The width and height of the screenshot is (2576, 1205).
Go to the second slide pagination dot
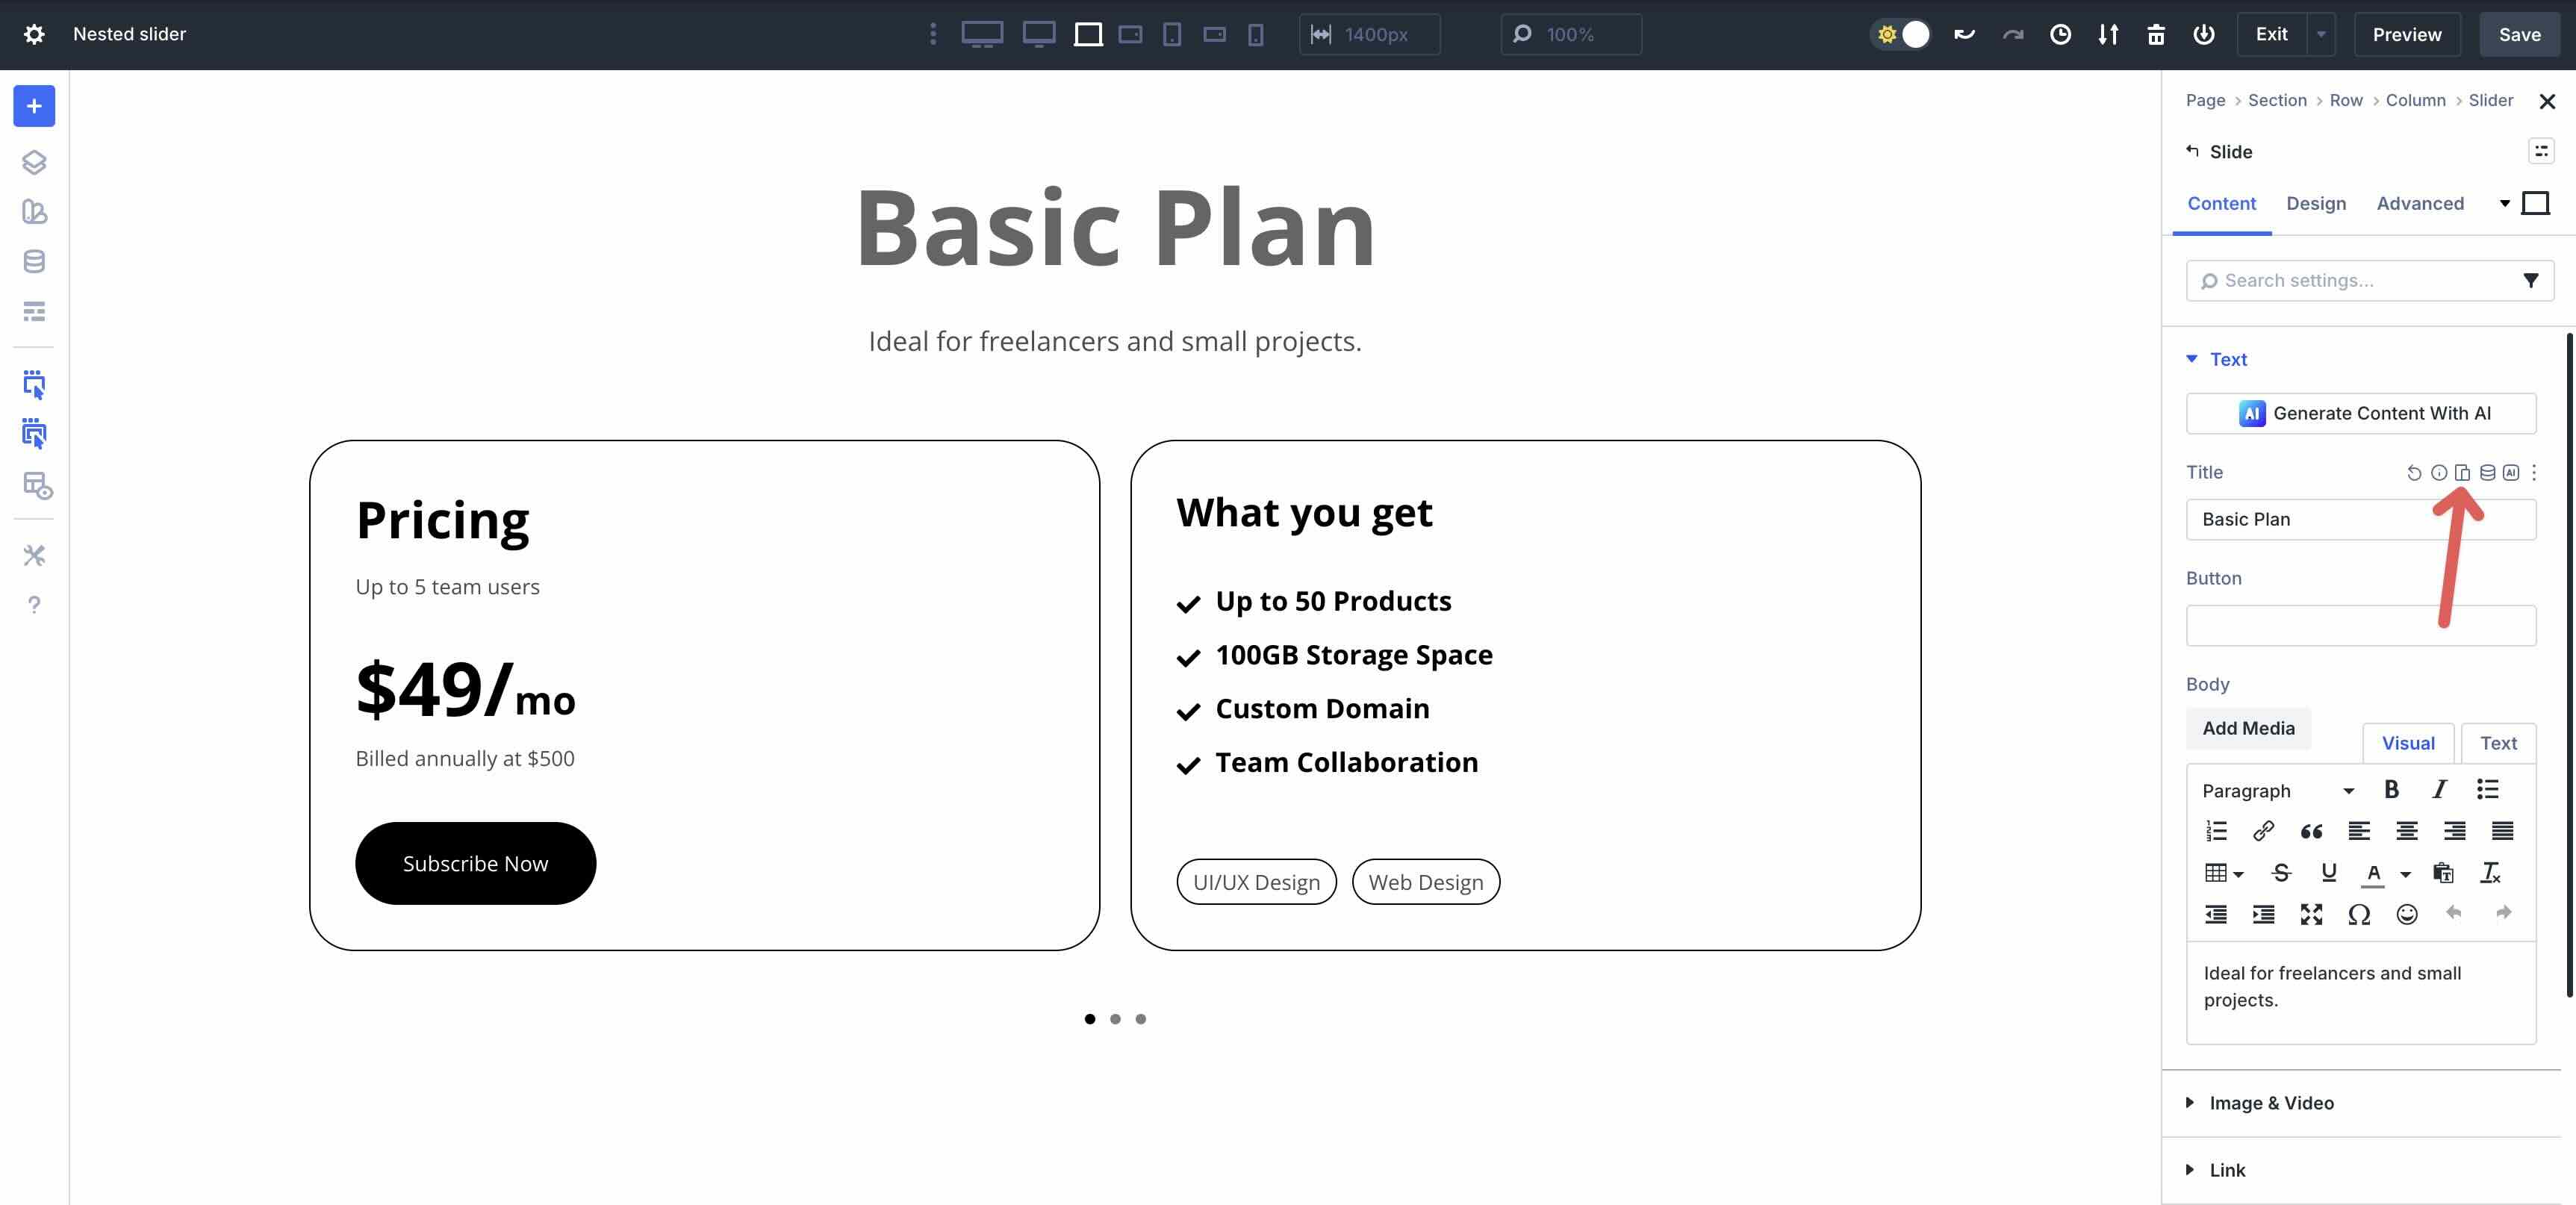(x=1115, y=1019)
